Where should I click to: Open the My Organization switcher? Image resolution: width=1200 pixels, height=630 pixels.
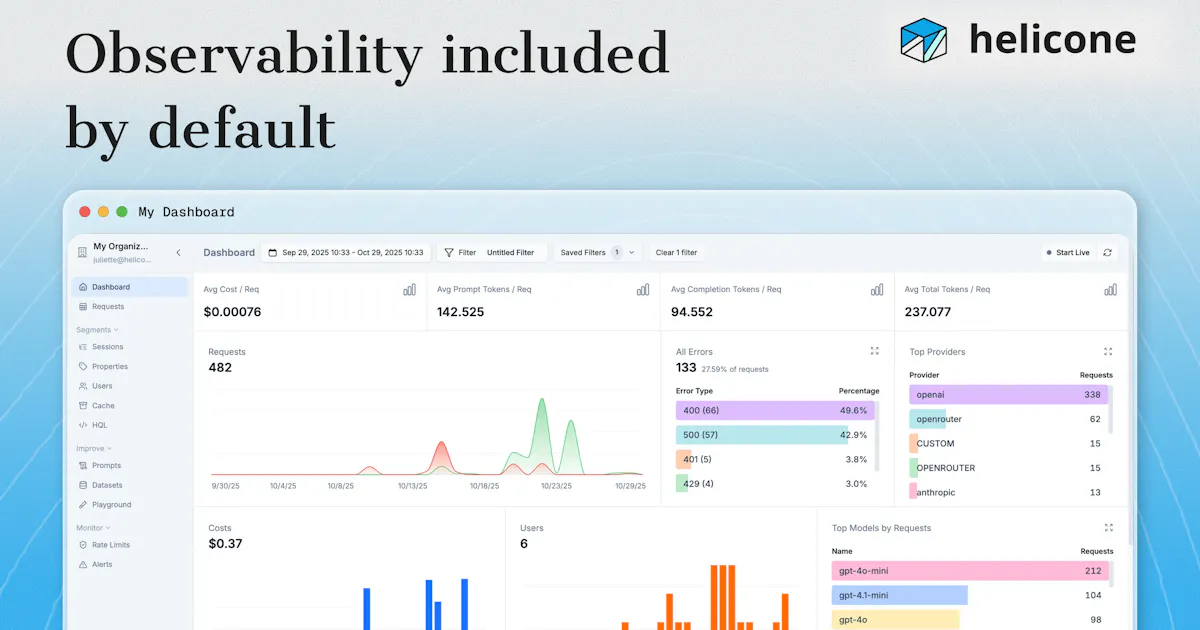point(121,252)
